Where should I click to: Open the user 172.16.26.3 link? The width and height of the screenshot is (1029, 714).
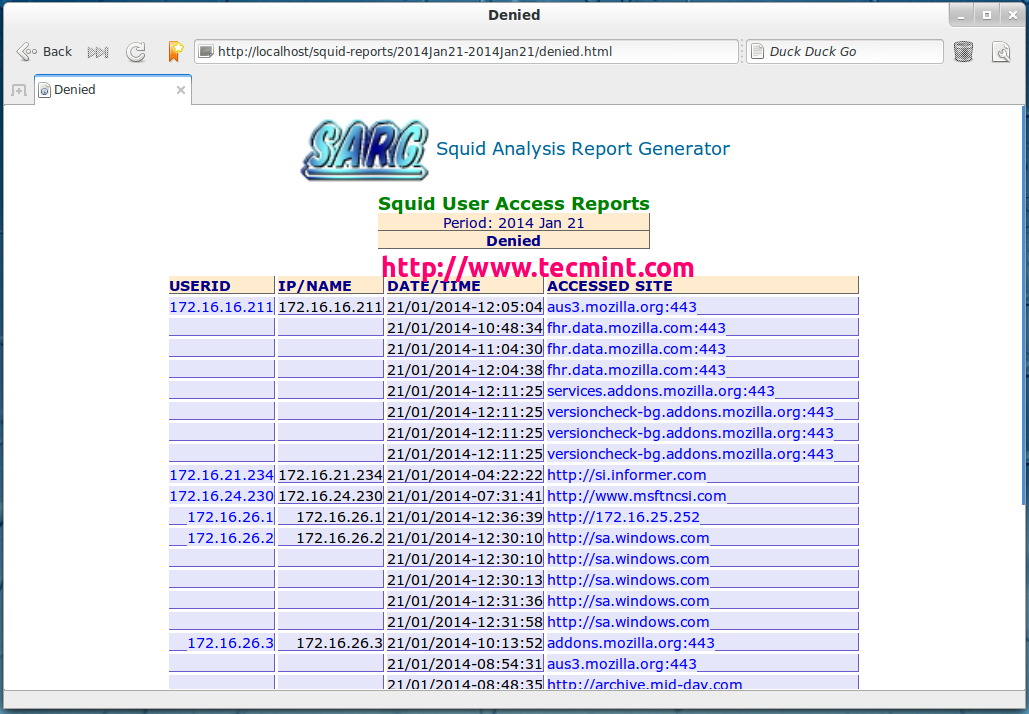point(230,642)
